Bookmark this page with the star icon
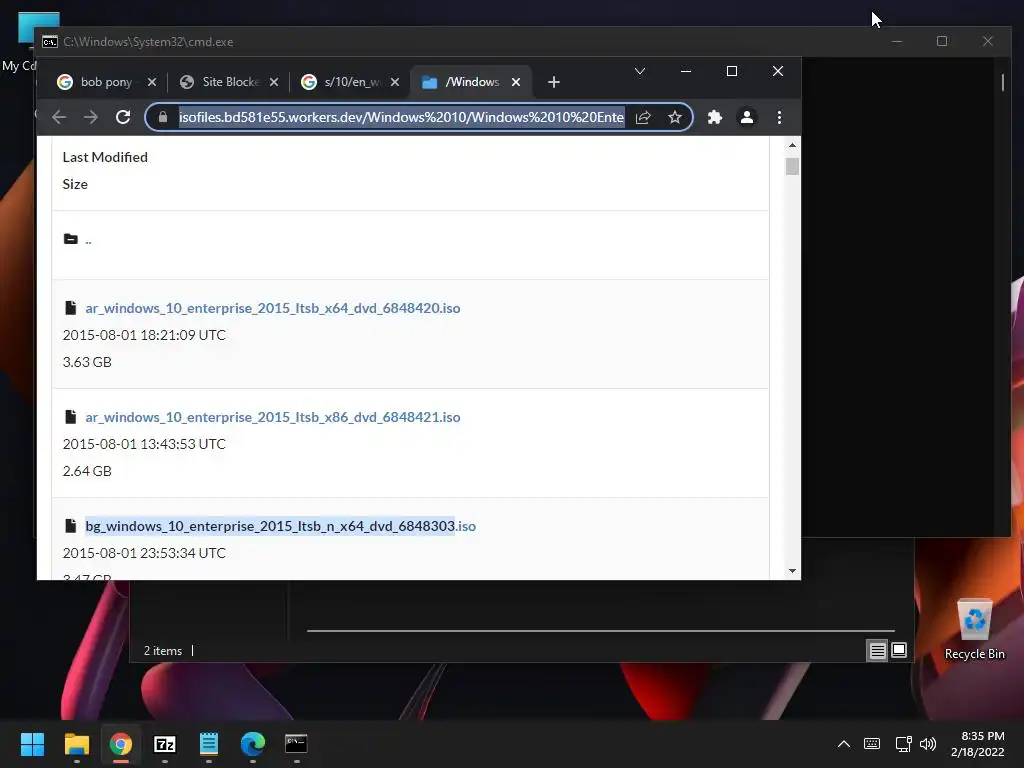The width and height of the screenshot is (1024, 768). (675, 118)
